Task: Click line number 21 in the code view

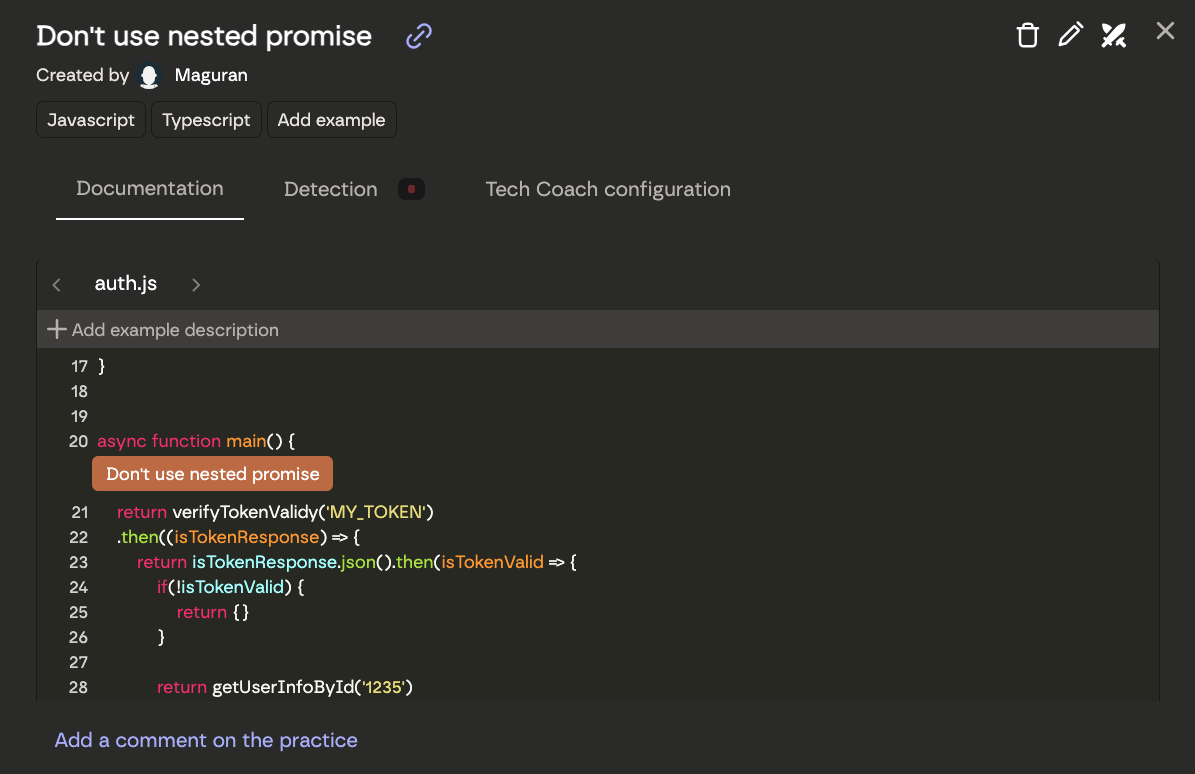Action: click(x=79, y=511)
